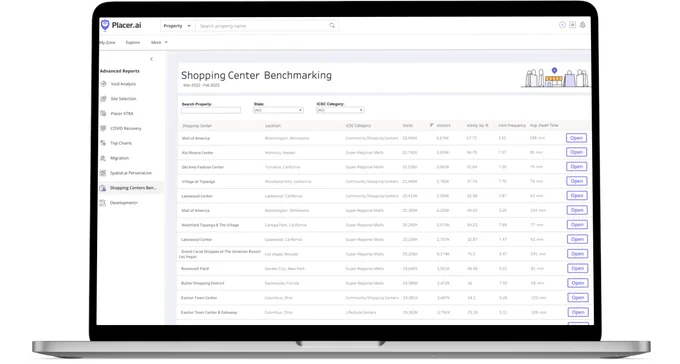680x364 pixels.
Task: Select Shopping Centers Benchmarking report
Action: pyautogui.click(x=133, y=188)
